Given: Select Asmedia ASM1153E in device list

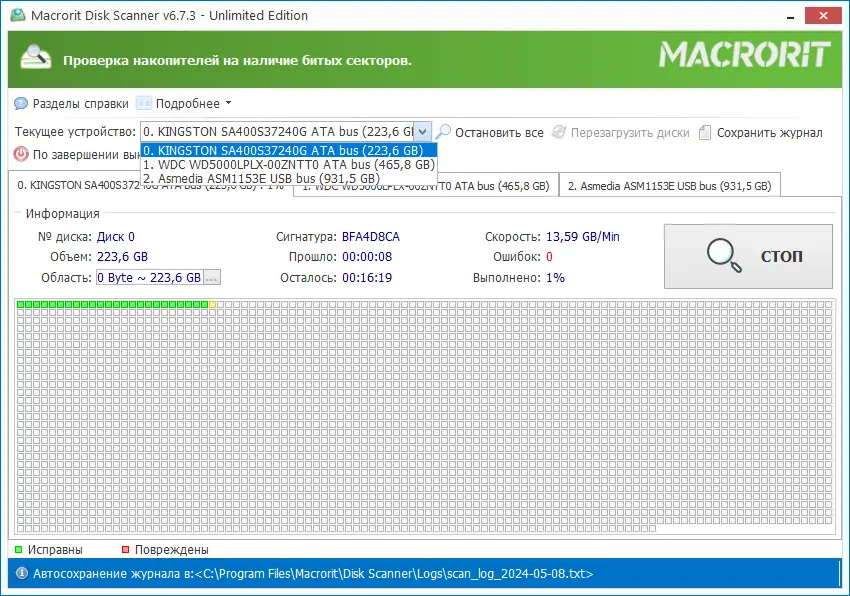Looking at the screenshot, I should 288,178.
